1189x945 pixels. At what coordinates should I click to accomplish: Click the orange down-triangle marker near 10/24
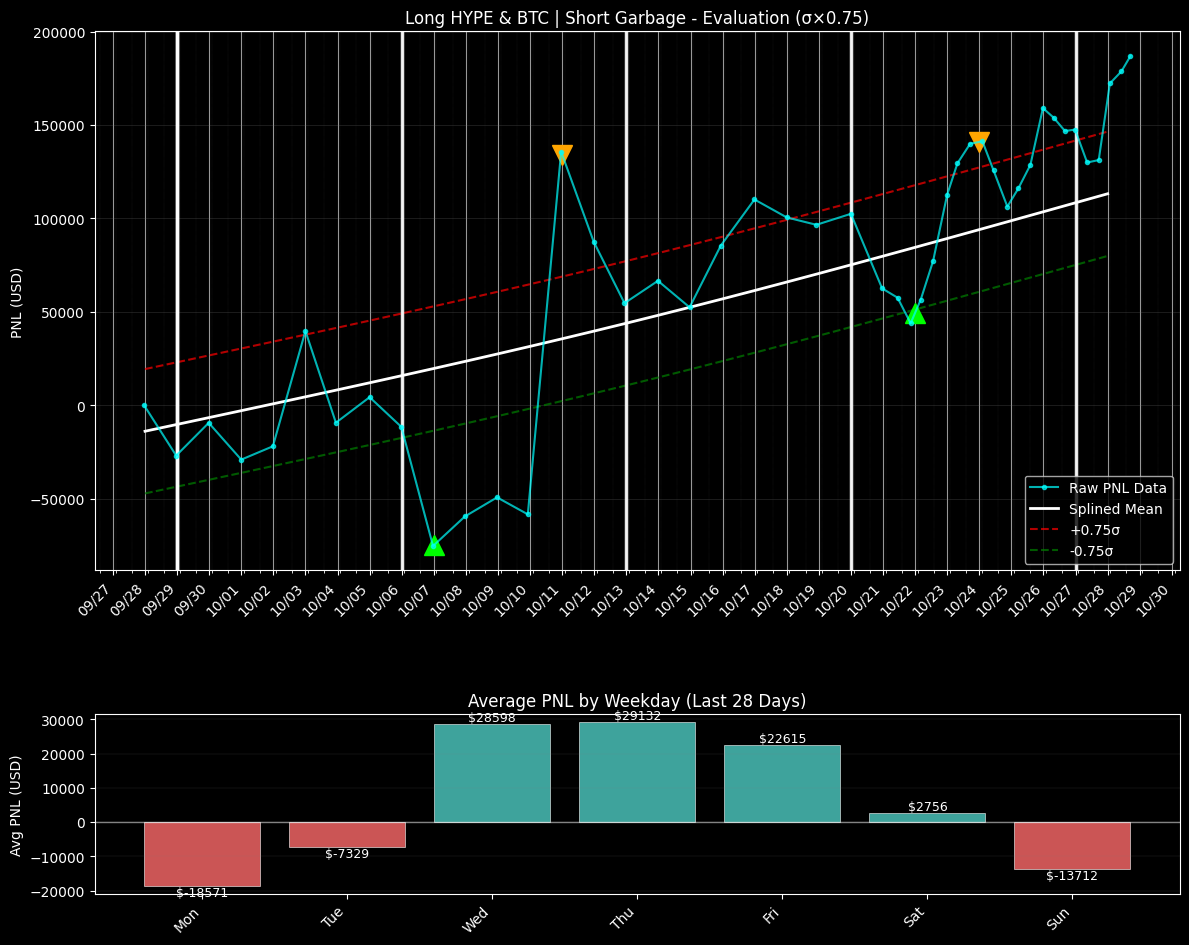[979, 141]
